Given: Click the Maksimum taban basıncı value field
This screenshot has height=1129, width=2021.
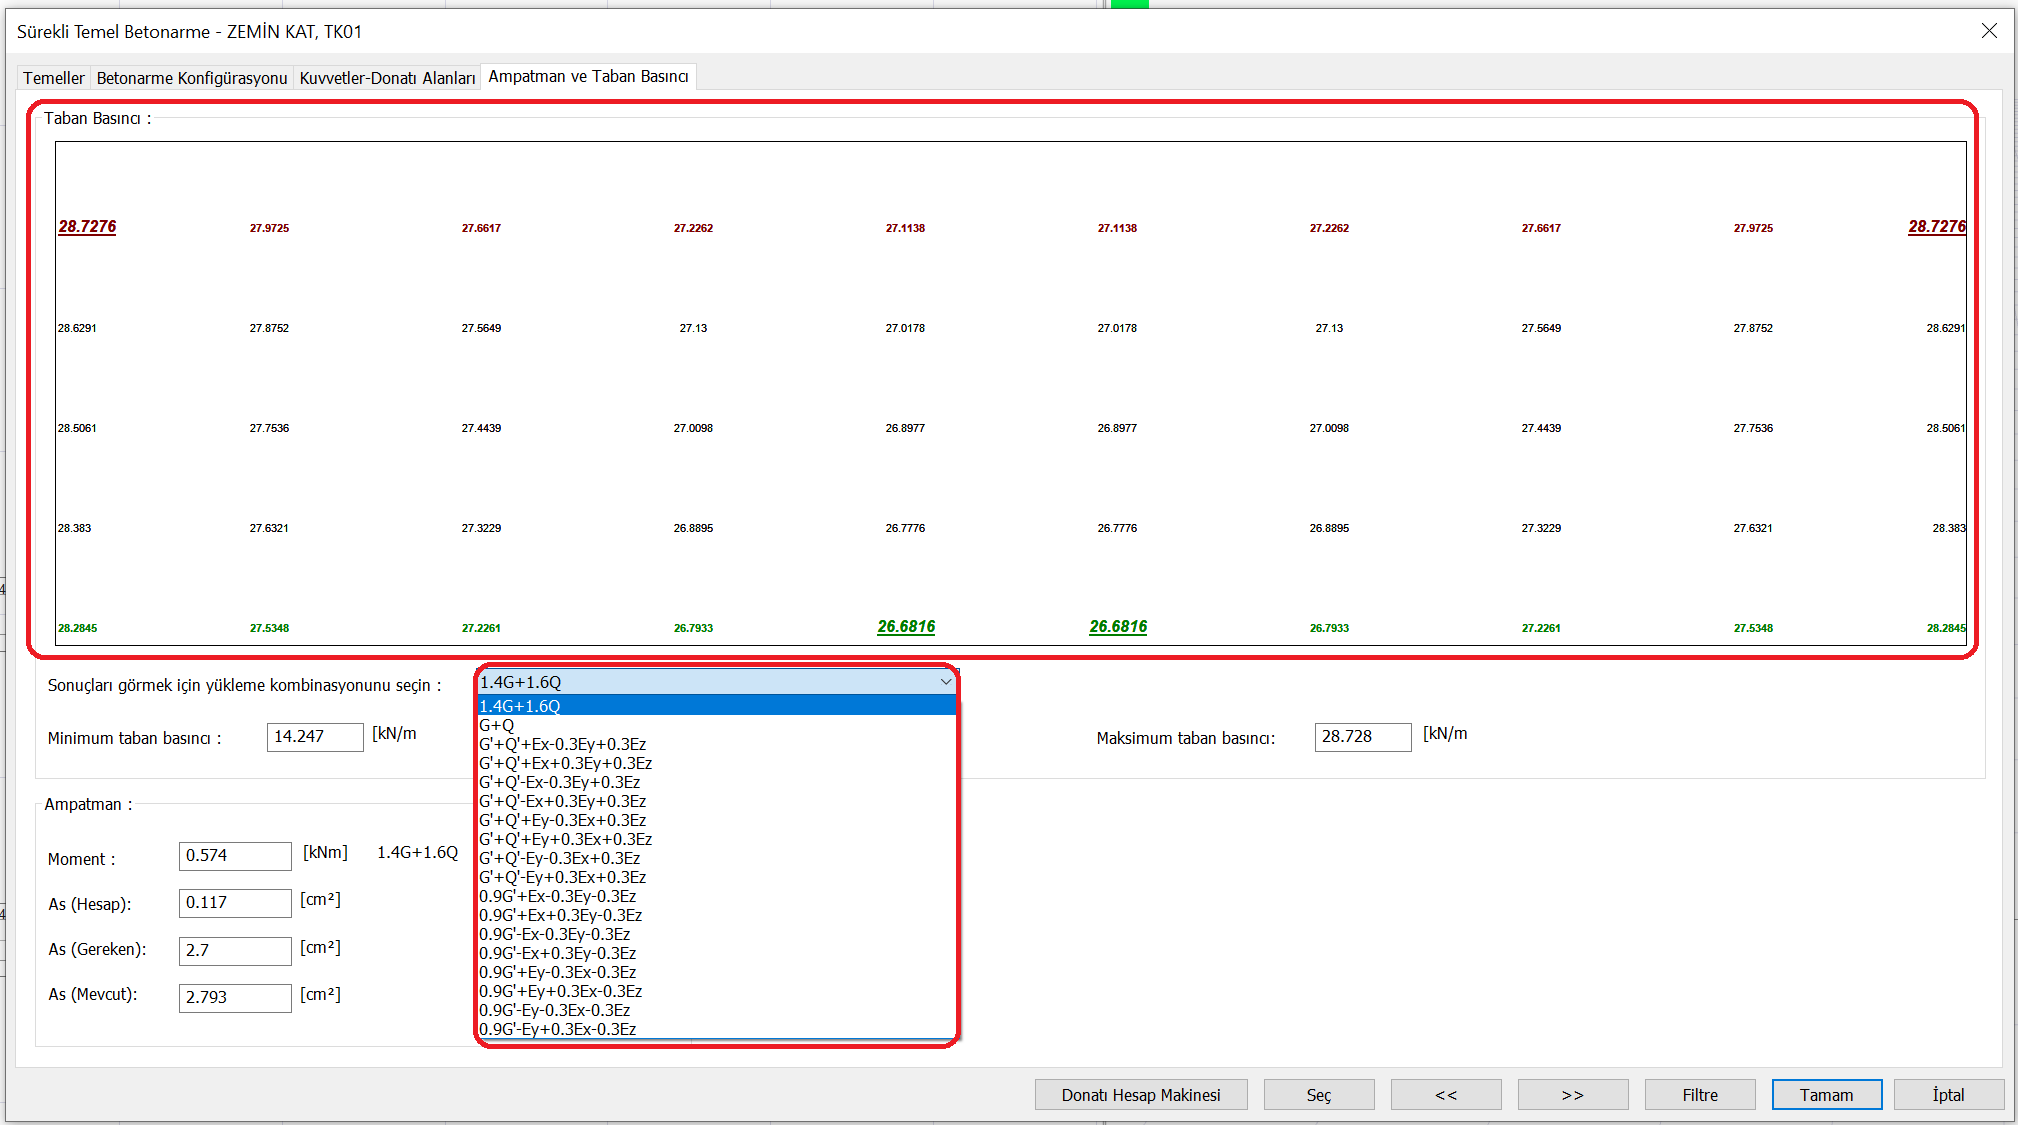Looking at the screenshot, I should [x=1362, y=737].
